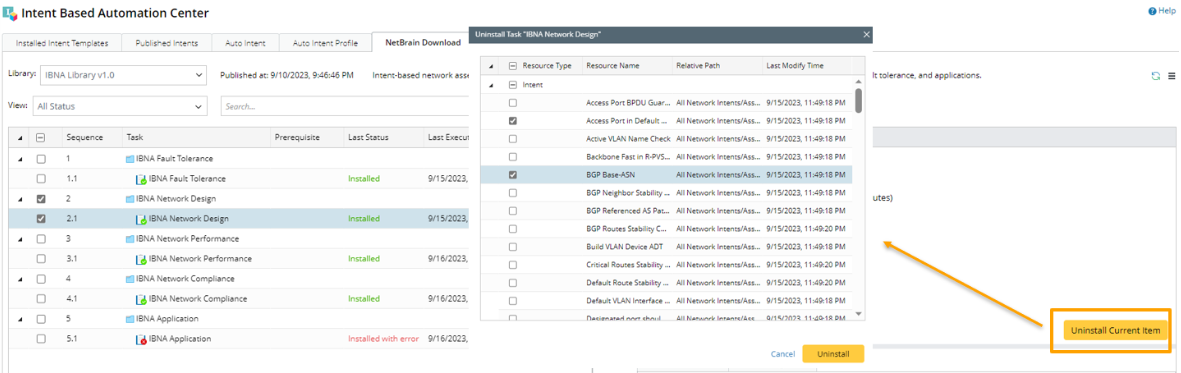
Task: Open the Library IBNA Library v1.0 dropdown
Action: click(120, 75)
